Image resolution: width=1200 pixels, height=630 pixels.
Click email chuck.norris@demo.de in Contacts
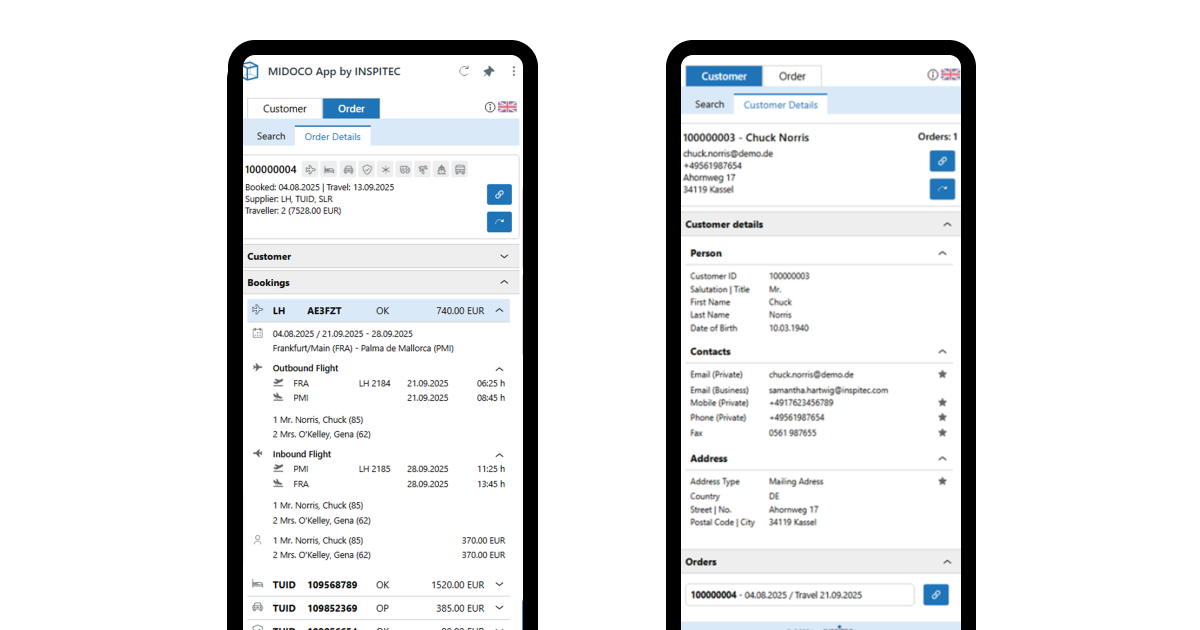click(x=811, y=374)
